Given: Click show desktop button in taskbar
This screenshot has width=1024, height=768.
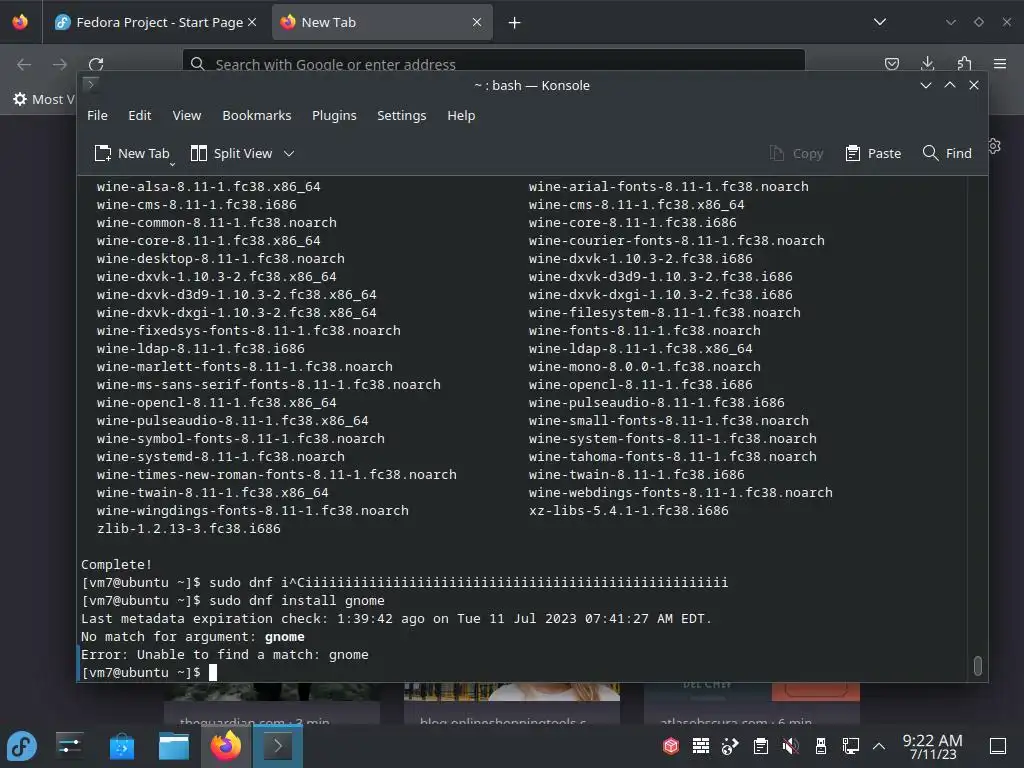Looking at the screenshot, I should (997, 746).
